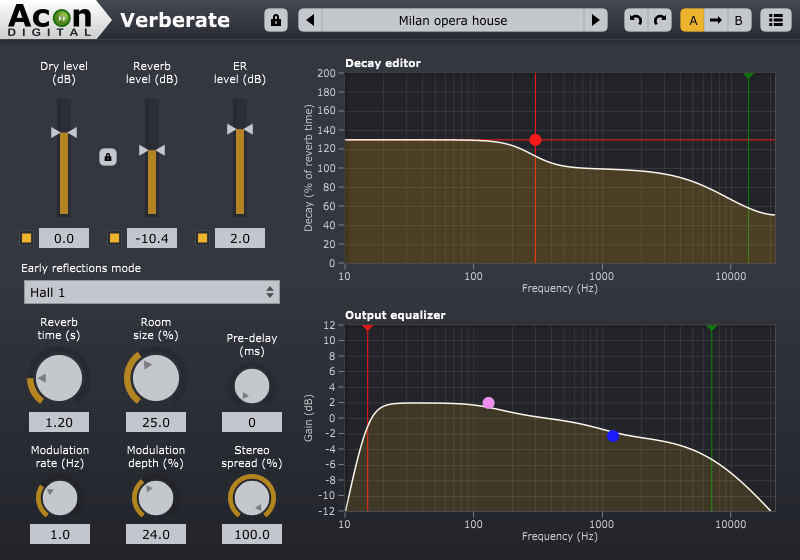Click the Modulation rate value 1.0
The image size is (800, 560).
(60, 534)
